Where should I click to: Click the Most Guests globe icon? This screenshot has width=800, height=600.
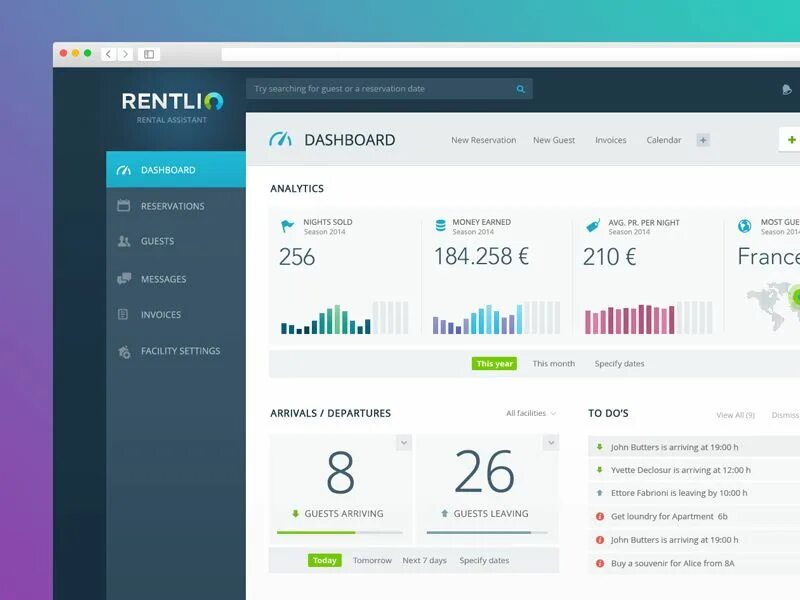click(x=744, y=225)
